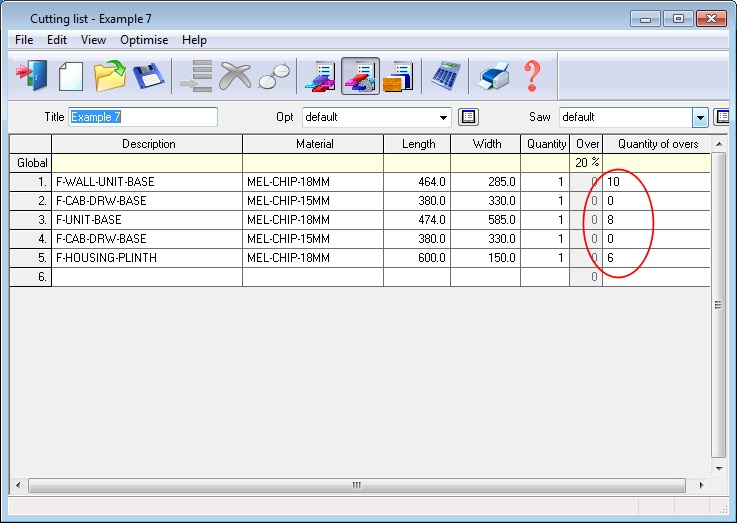Open help via red question mark icon
The height and width of the screenshot is (523, 737).
pyautogui.click(x=532, y=76)
